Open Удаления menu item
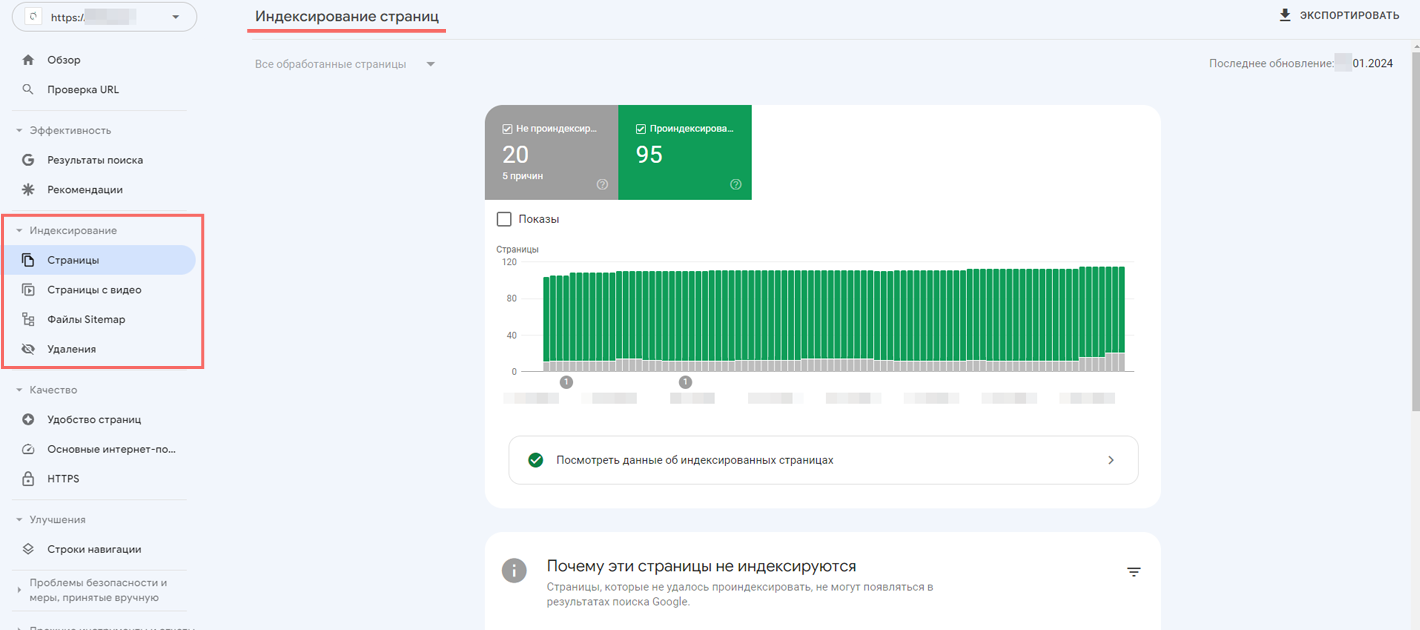 coord(72,349)
